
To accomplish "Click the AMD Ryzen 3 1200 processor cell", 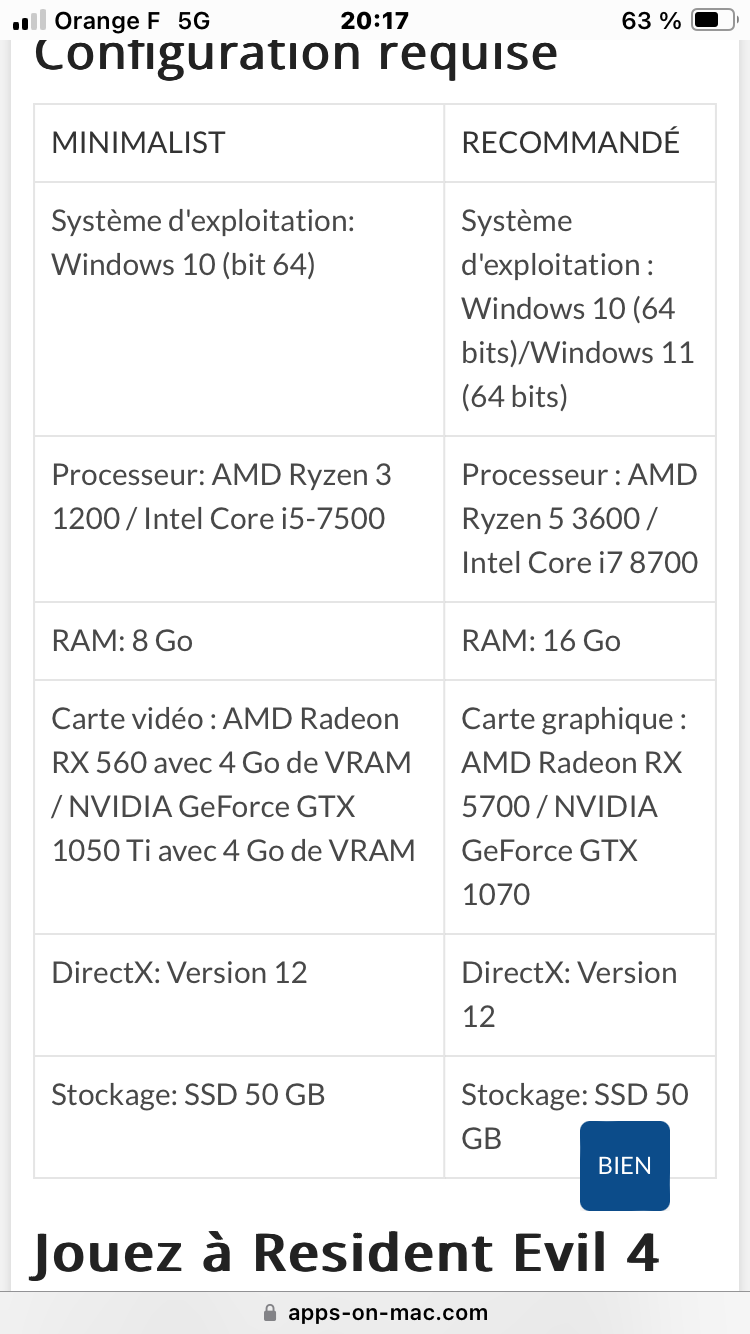I will (x=220, y=496).
